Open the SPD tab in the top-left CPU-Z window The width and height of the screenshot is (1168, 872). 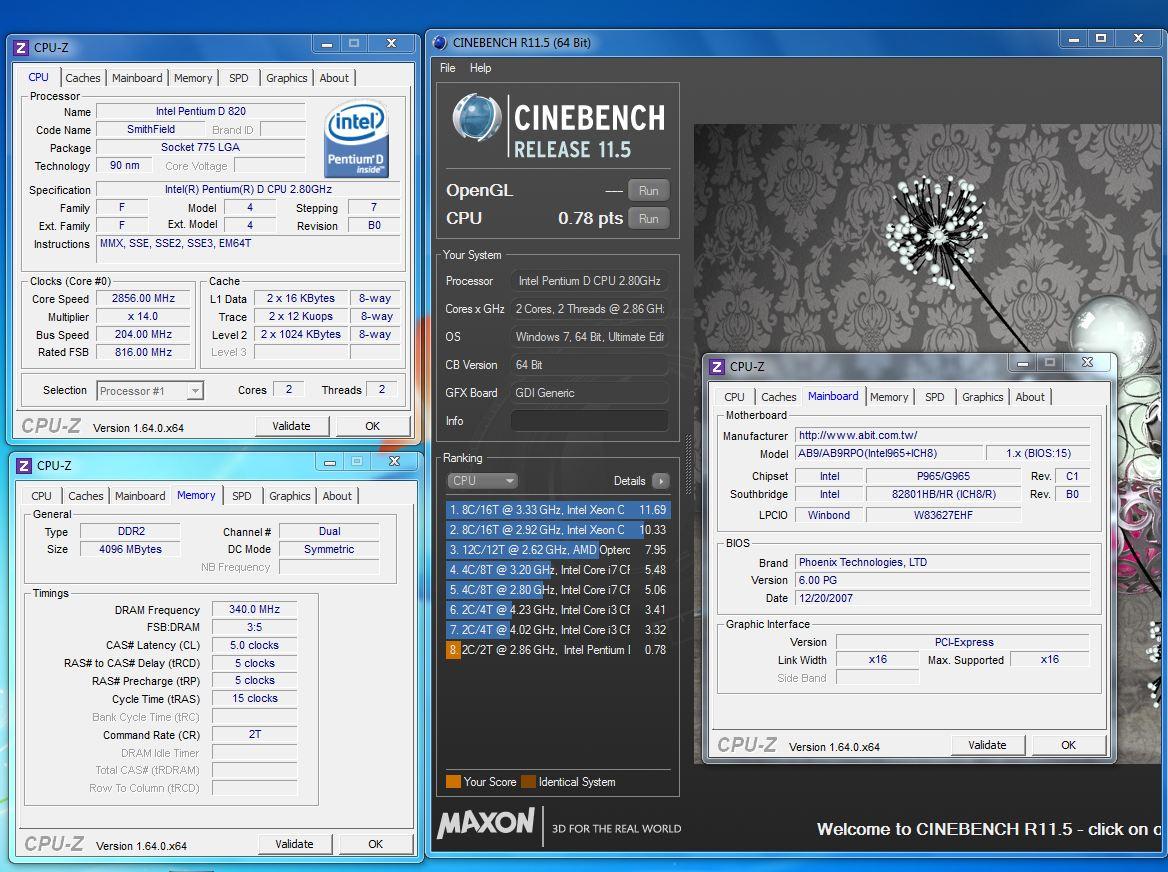[239, 78]
